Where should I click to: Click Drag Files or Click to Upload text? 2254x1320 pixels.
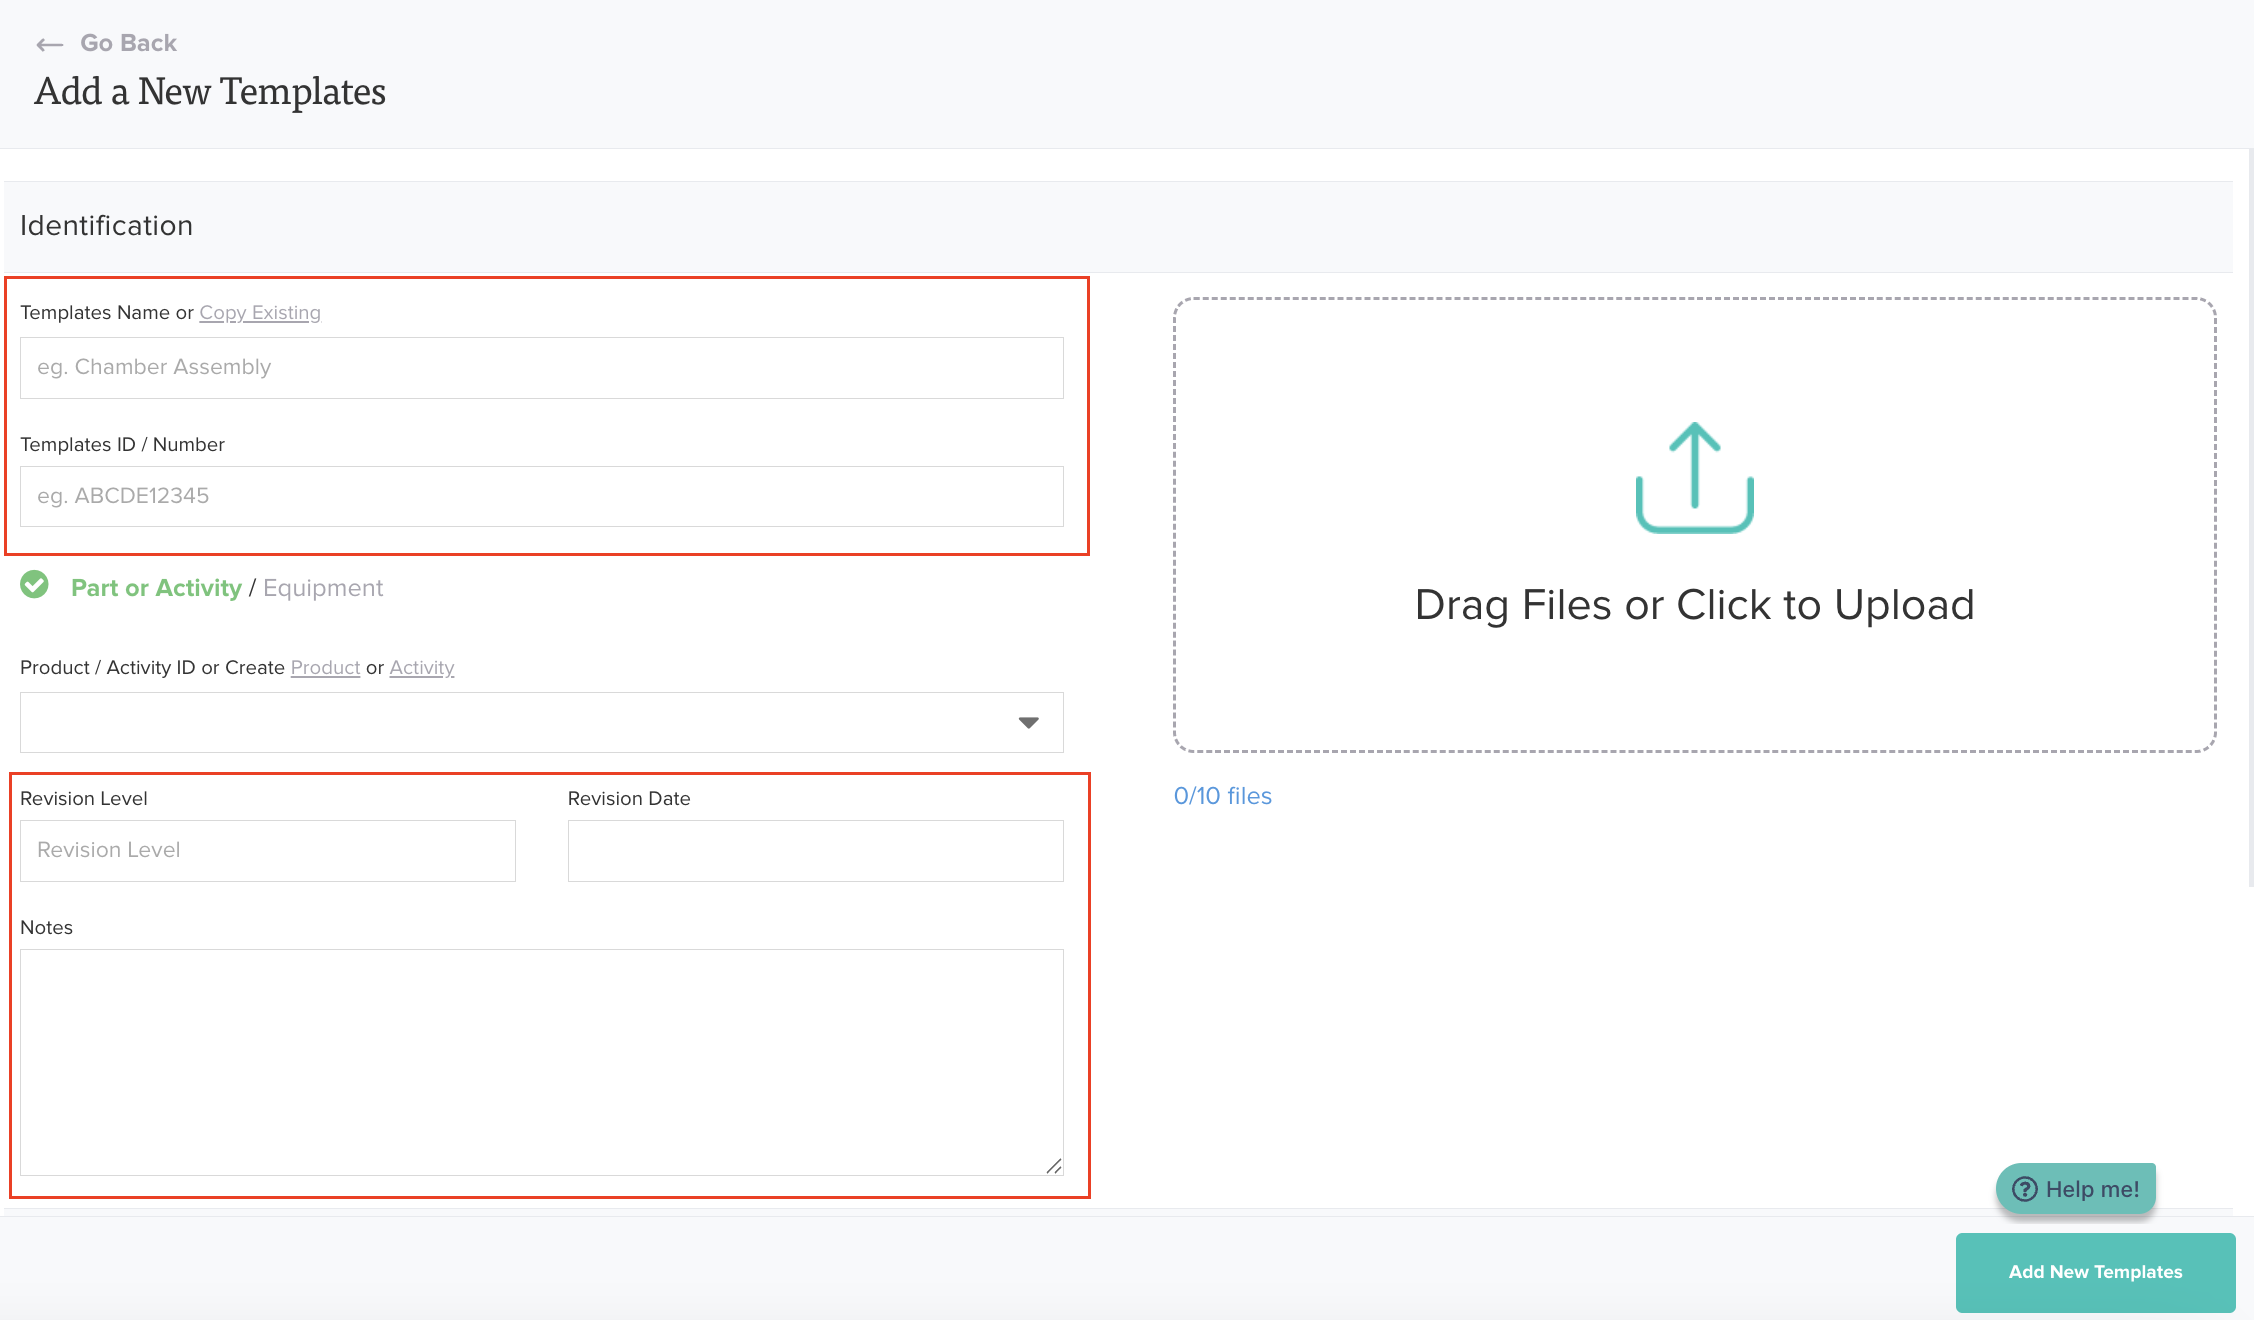coord(1694,605)
